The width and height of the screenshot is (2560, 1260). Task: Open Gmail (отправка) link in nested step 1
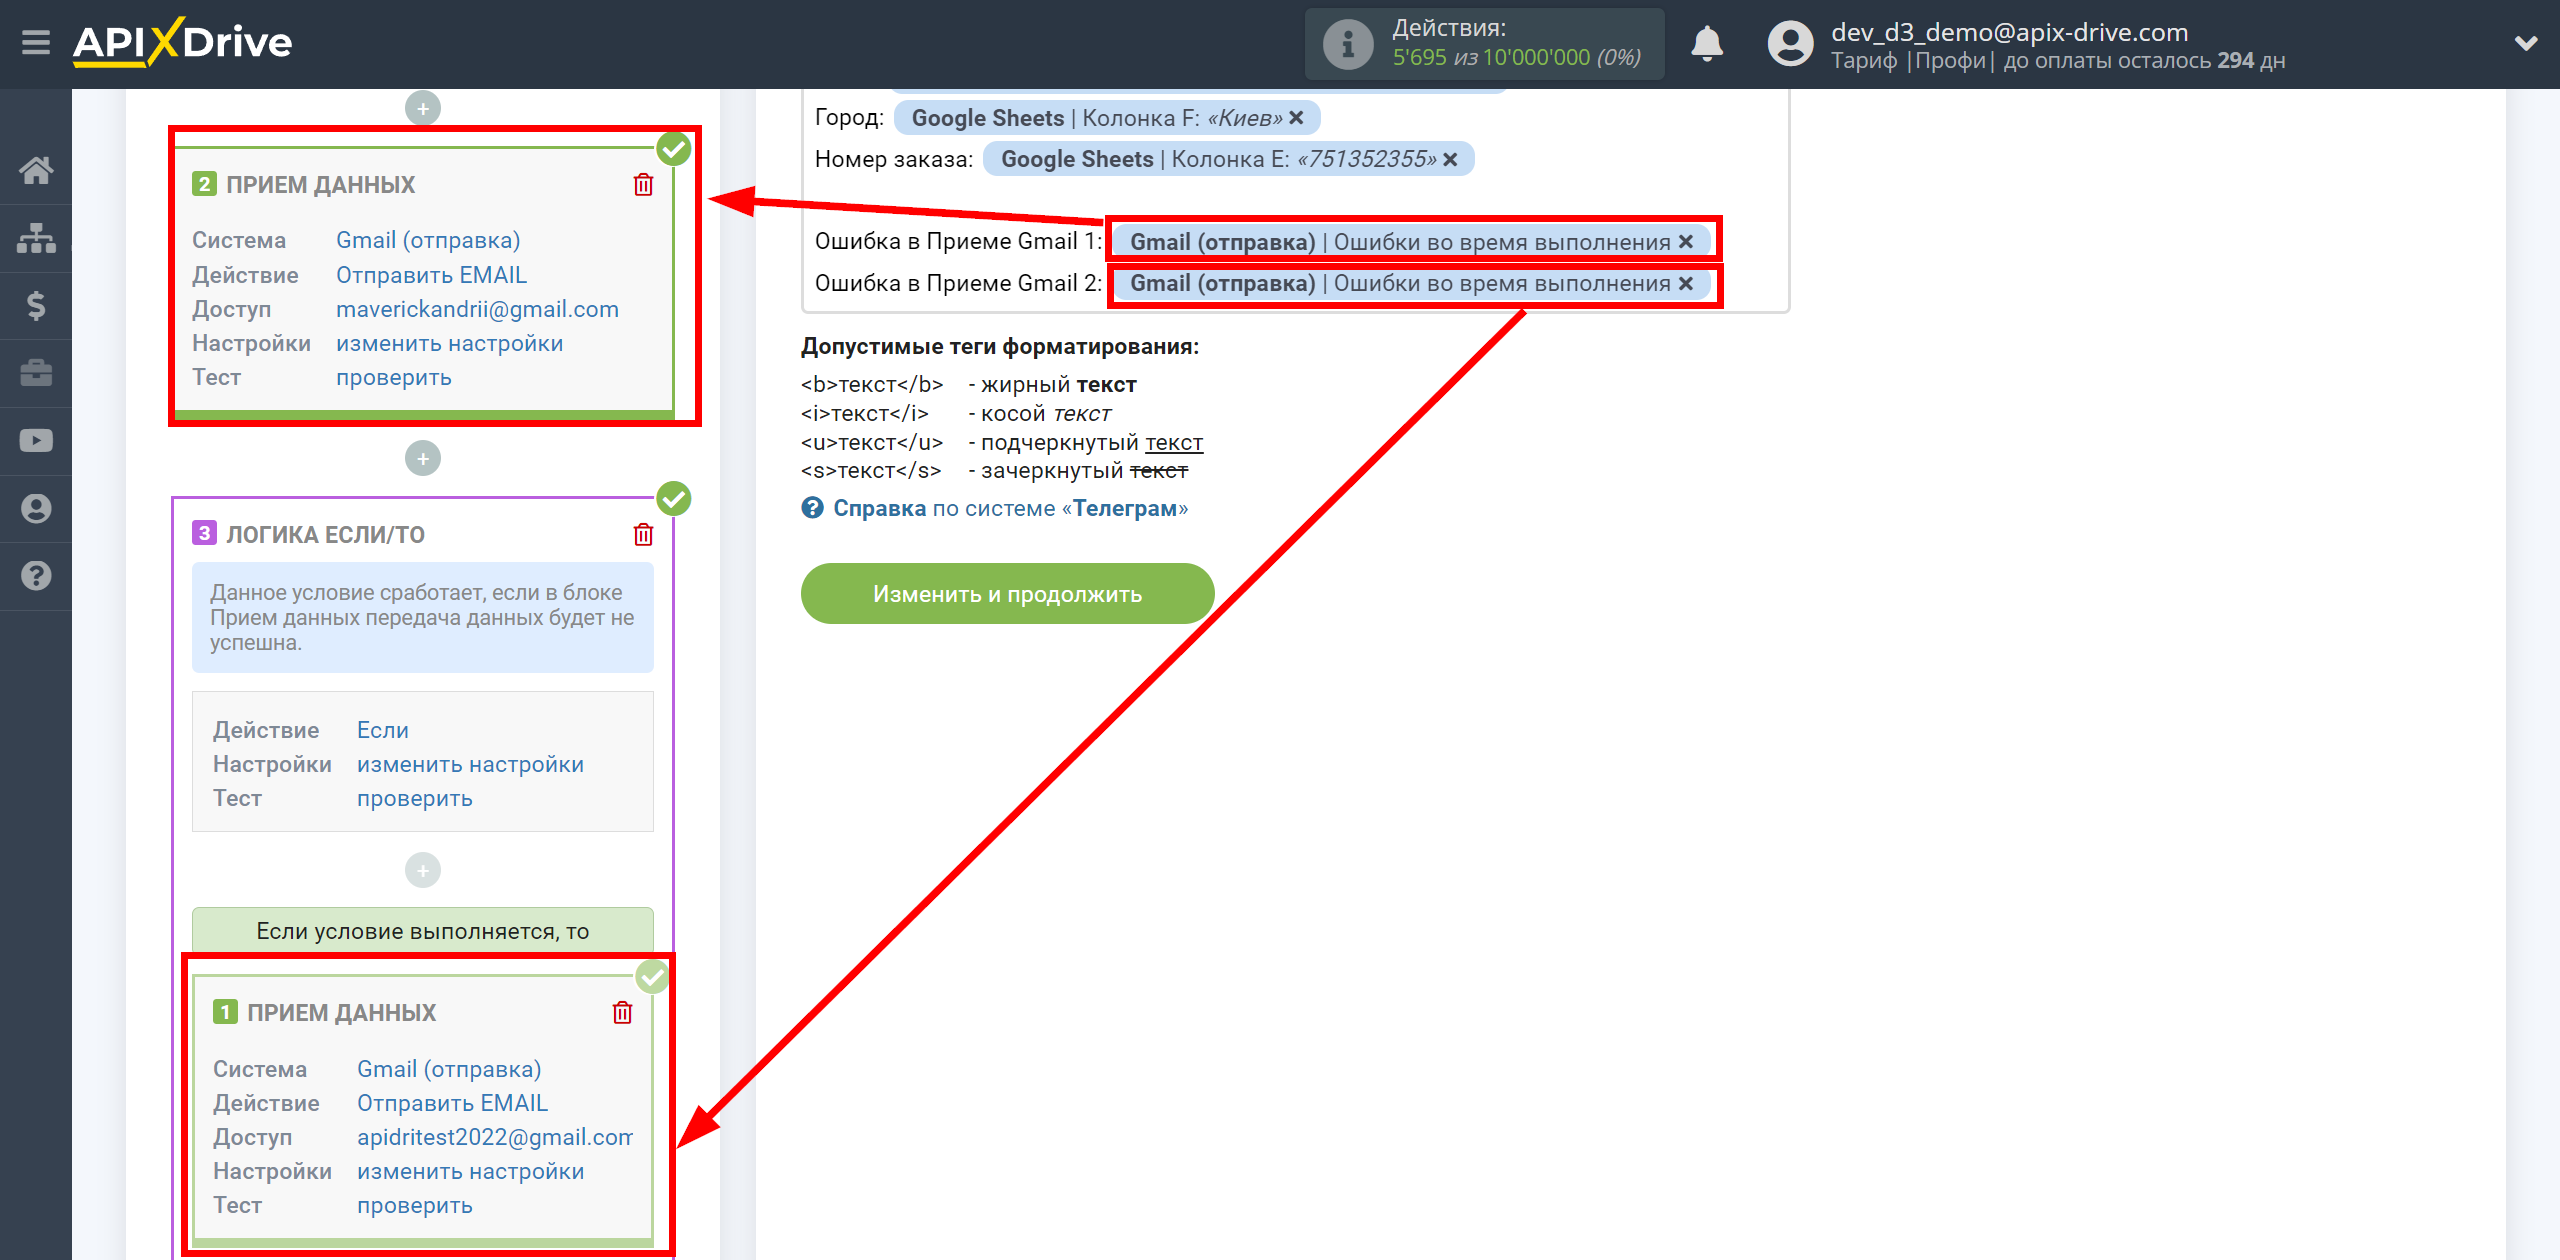point(449,1070)
